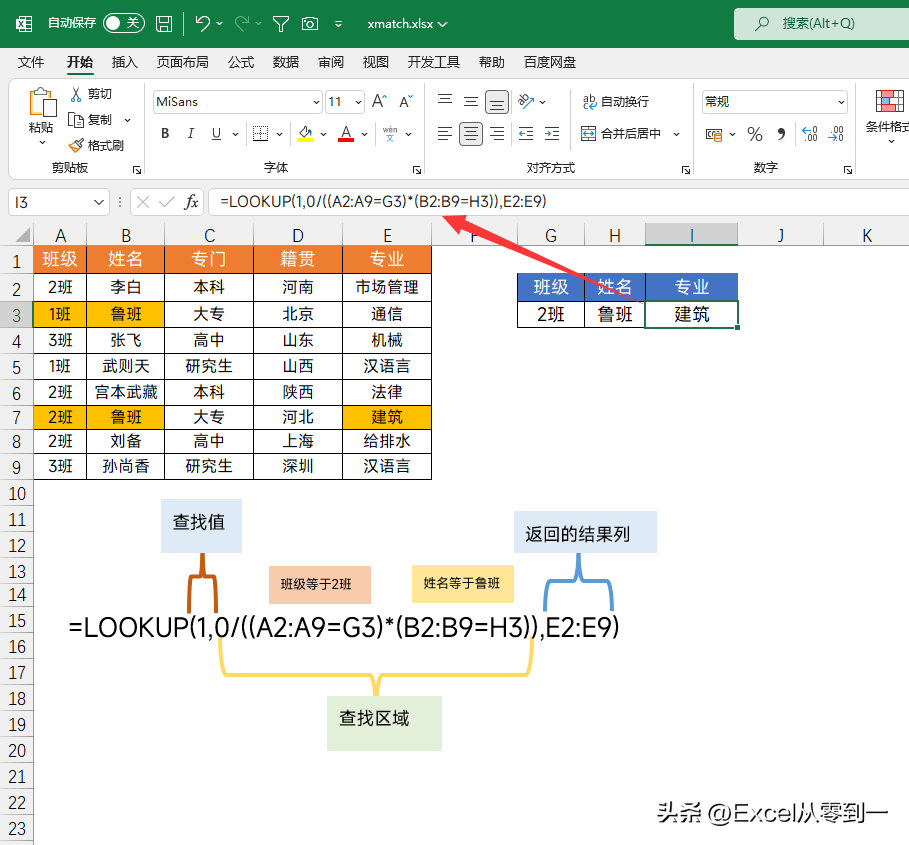Image resolution: width=909 pixels, height=845 pixels.
Task: Expand the Name Box I3 dropdown arrow
Action: point(99,202)
